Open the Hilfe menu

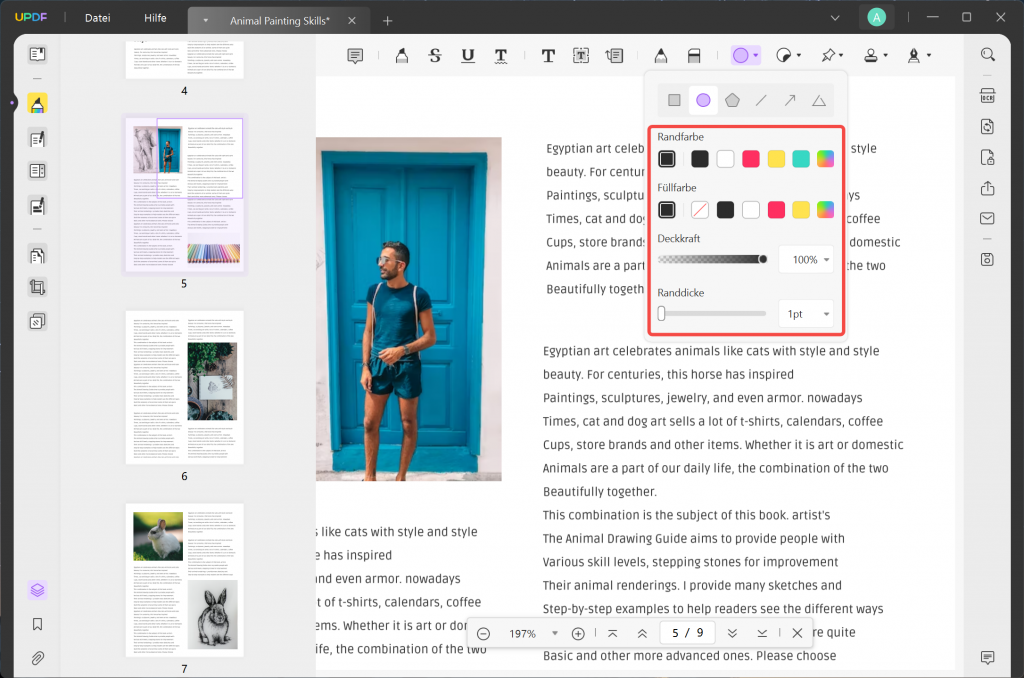point(155,18)
